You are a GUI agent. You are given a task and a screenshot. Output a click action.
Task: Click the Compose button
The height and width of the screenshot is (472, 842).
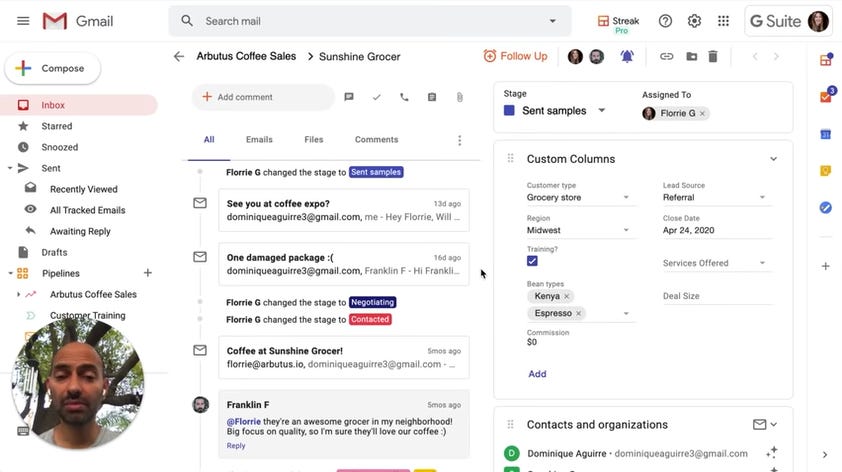(x=53, y=68)
